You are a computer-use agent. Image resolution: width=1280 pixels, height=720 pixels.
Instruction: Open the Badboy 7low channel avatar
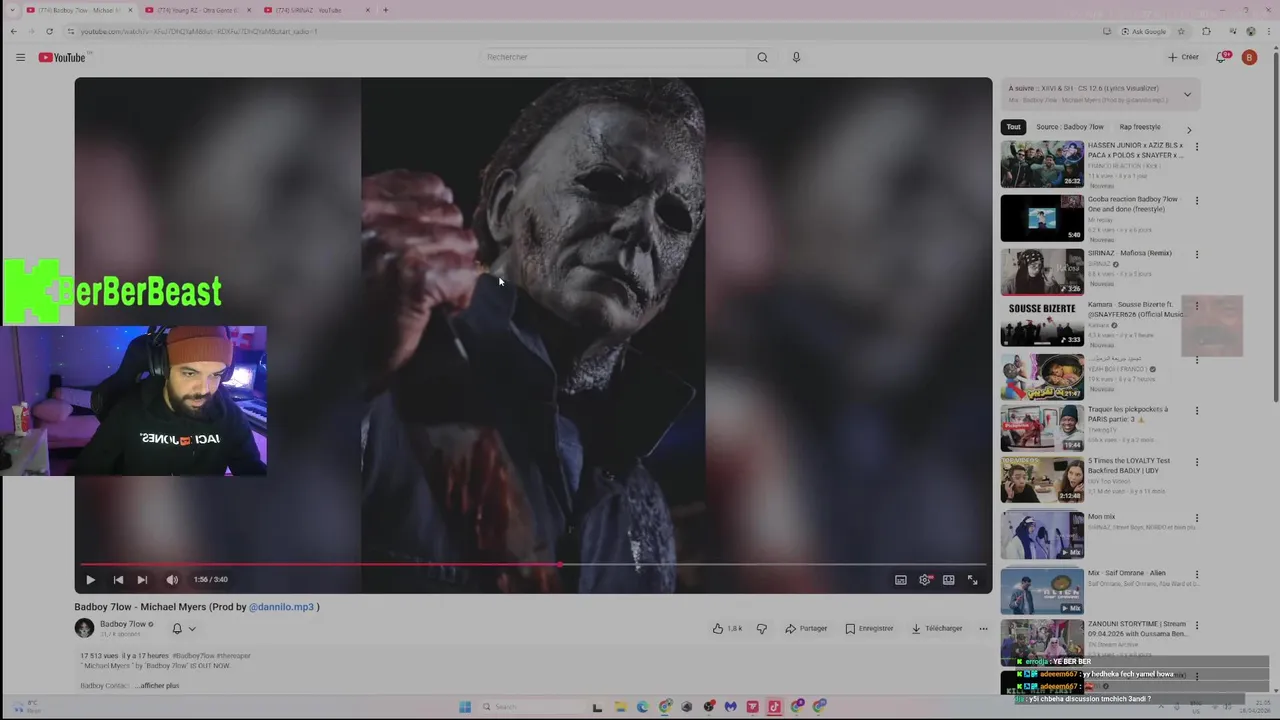point(84,628)
